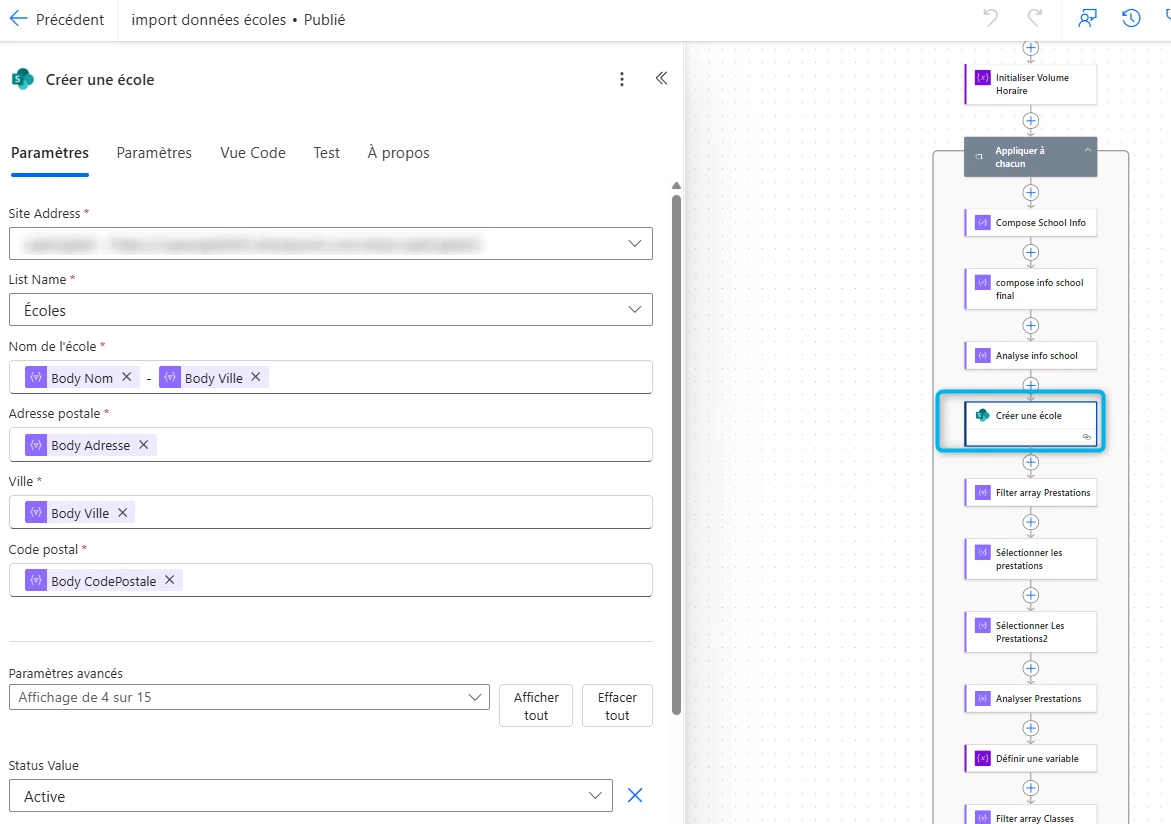1171x824 pixels.
Task: Open version history clock icon
Action: 1131,19
